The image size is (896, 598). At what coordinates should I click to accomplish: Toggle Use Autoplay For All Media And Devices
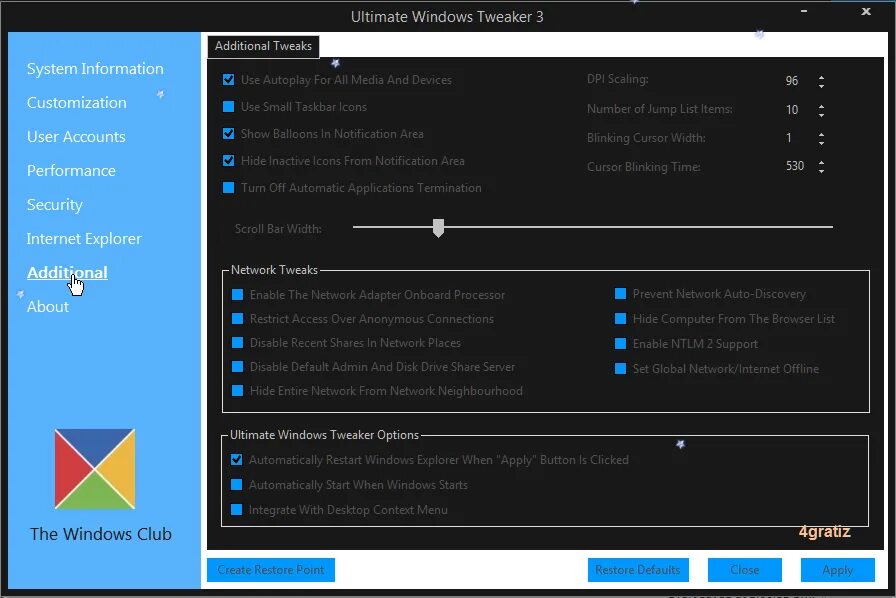point(229,79)
